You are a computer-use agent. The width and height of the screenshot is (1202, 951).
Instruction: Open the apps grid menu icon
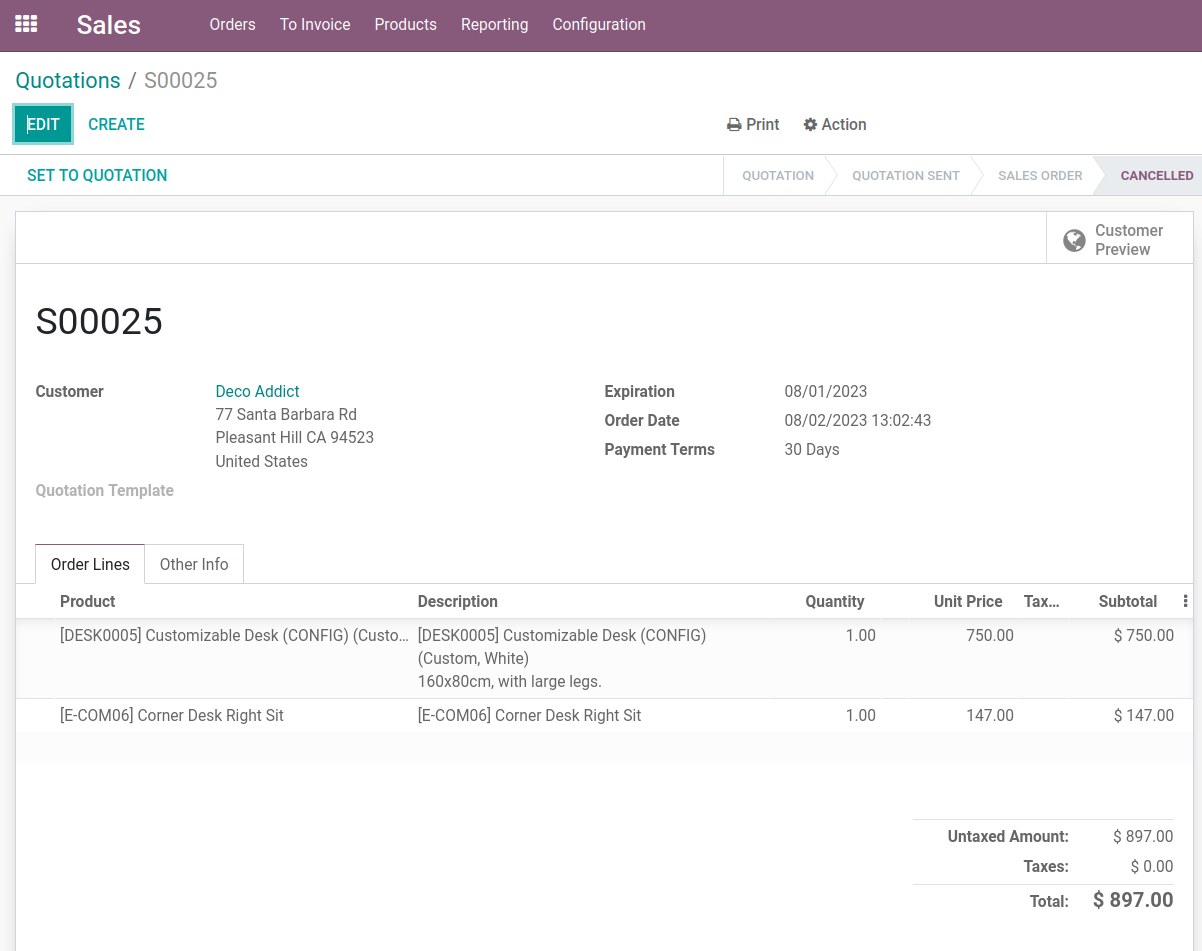pyautogui.click(x=26, y=24)
